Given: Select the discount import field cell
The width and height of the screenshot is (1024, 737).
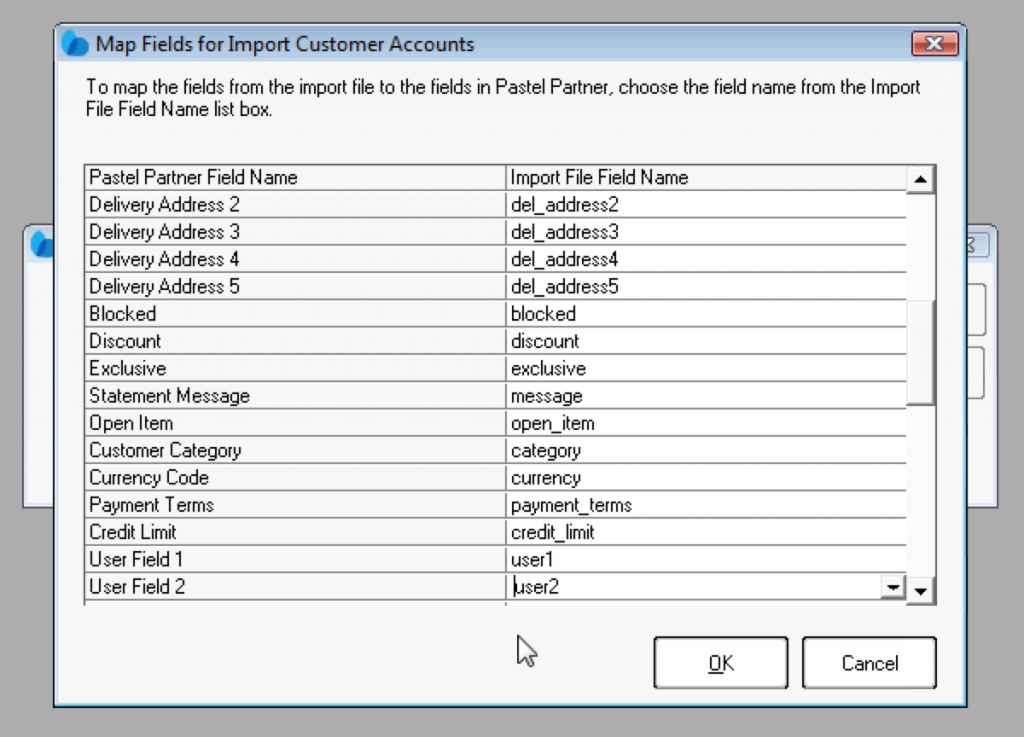Looking at the screenshot, I should click(x=706, y=341).
